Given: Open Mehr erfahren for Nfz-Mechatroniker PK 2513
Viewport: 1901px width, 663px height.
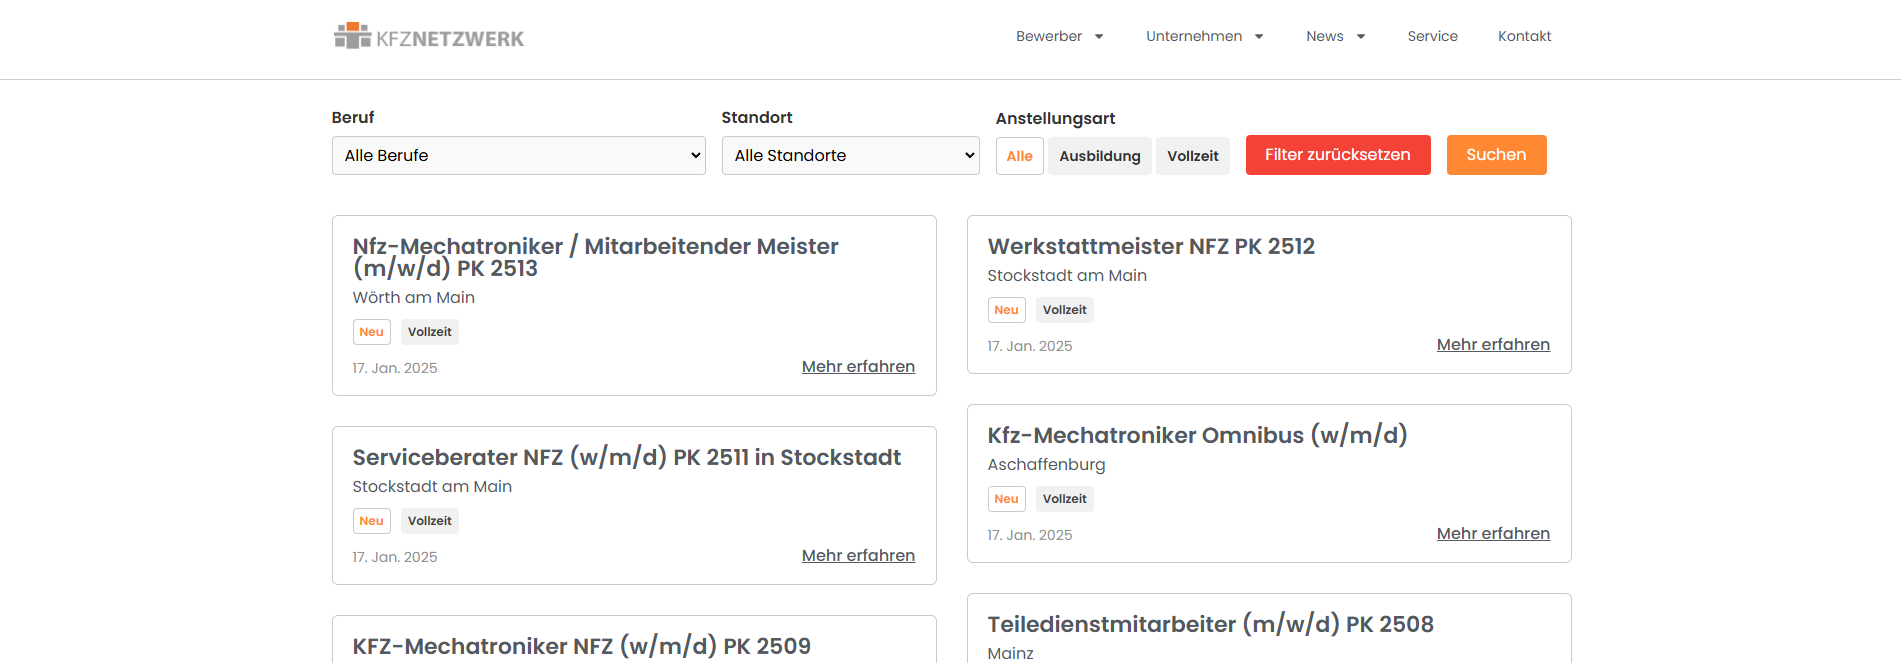Looking at the screenshot, I should (858, 367).
